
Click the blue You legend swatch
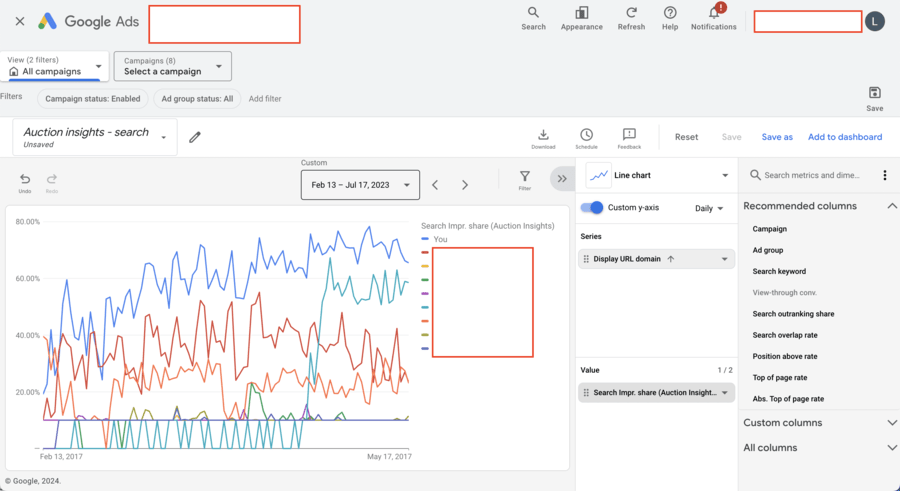pyautogui.click(x=426, y=240)
